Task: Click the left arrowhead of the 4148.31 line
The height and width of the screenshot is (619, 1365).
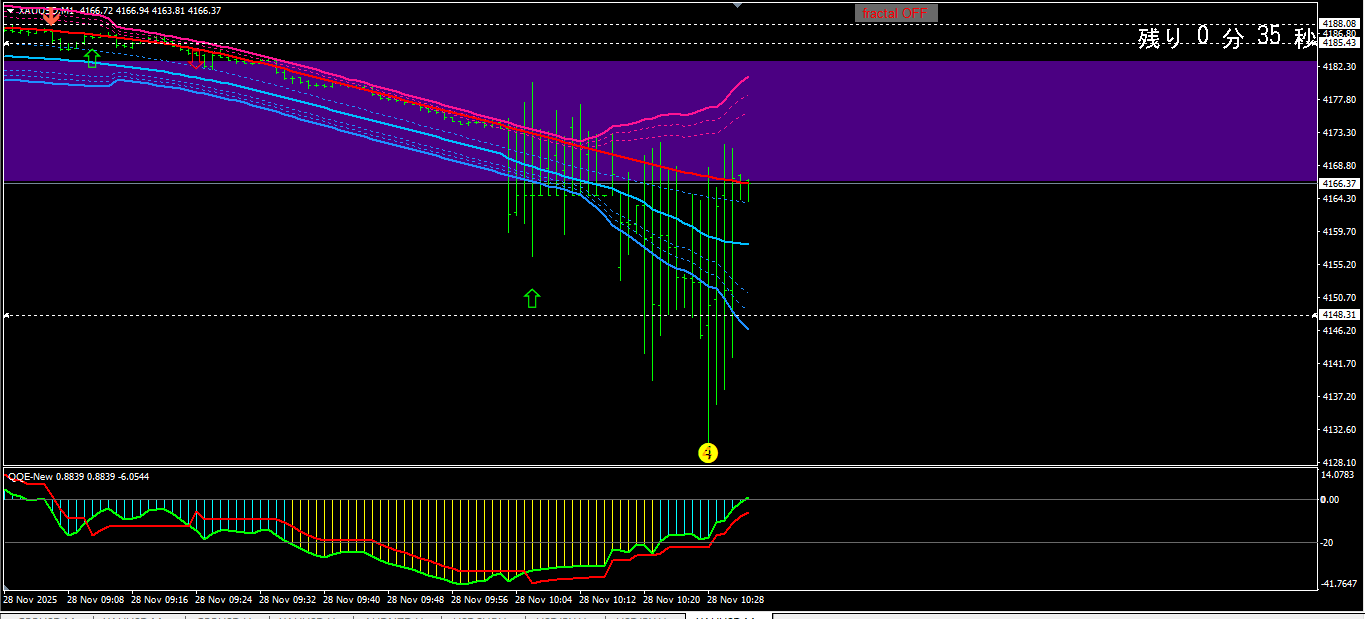Action: [x=8, y=315]
